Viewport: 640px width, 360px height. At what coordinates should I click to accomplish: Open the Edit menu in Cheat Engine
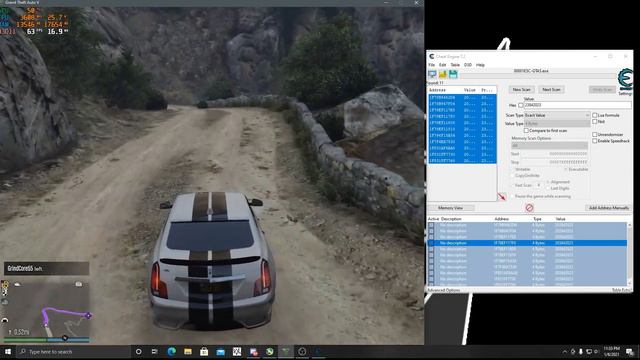(x=442, y=65)
